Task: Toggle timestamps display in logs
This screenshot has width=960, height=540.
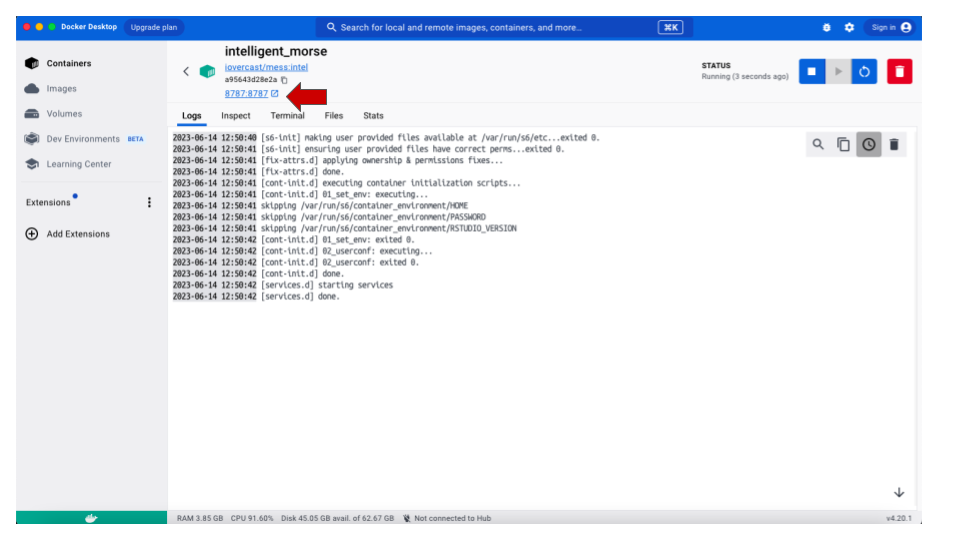Action: tap(869, 144)
